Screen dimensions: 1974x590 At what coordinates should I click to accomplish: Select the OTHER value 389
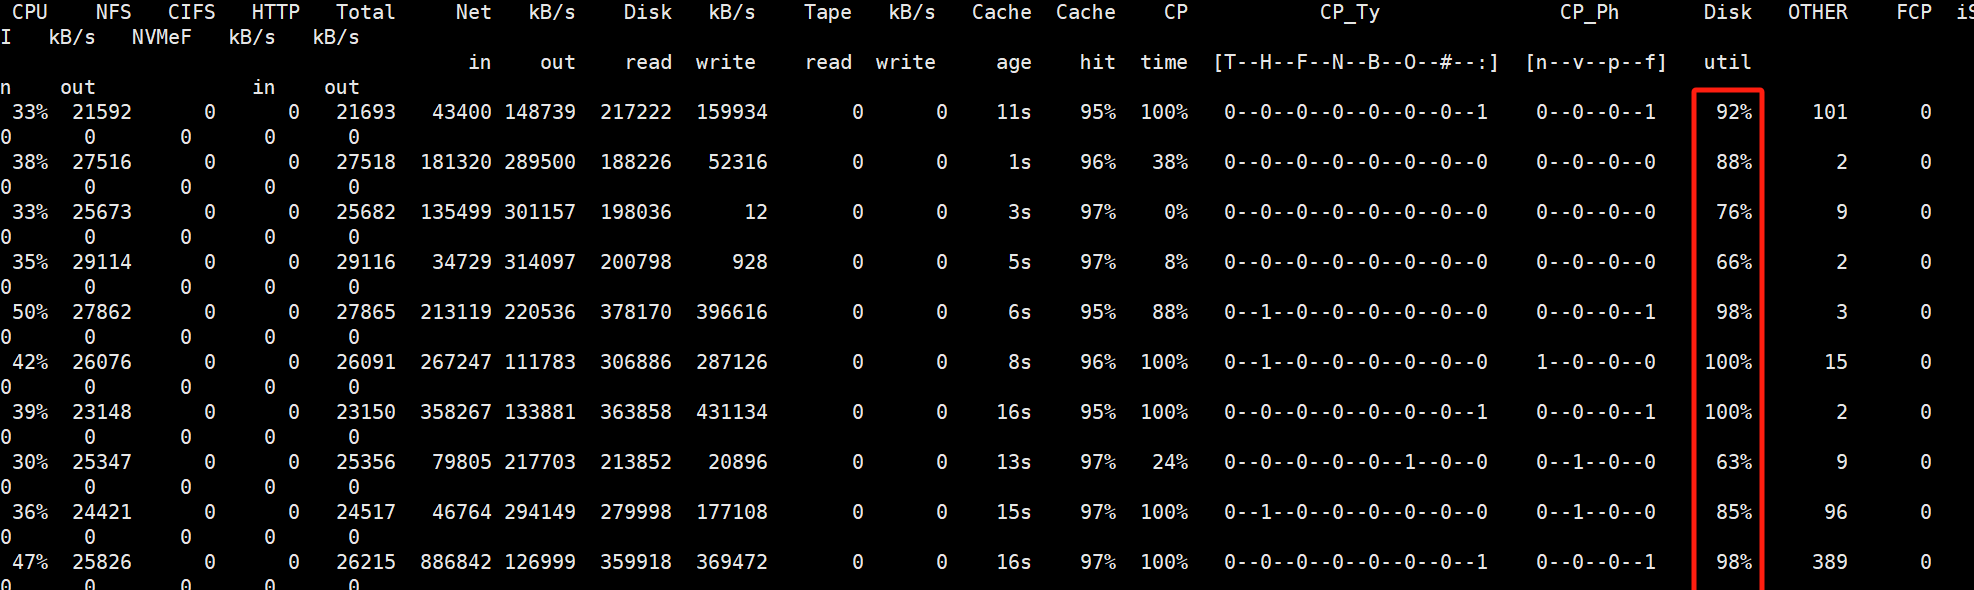(x=1830, y=562)
